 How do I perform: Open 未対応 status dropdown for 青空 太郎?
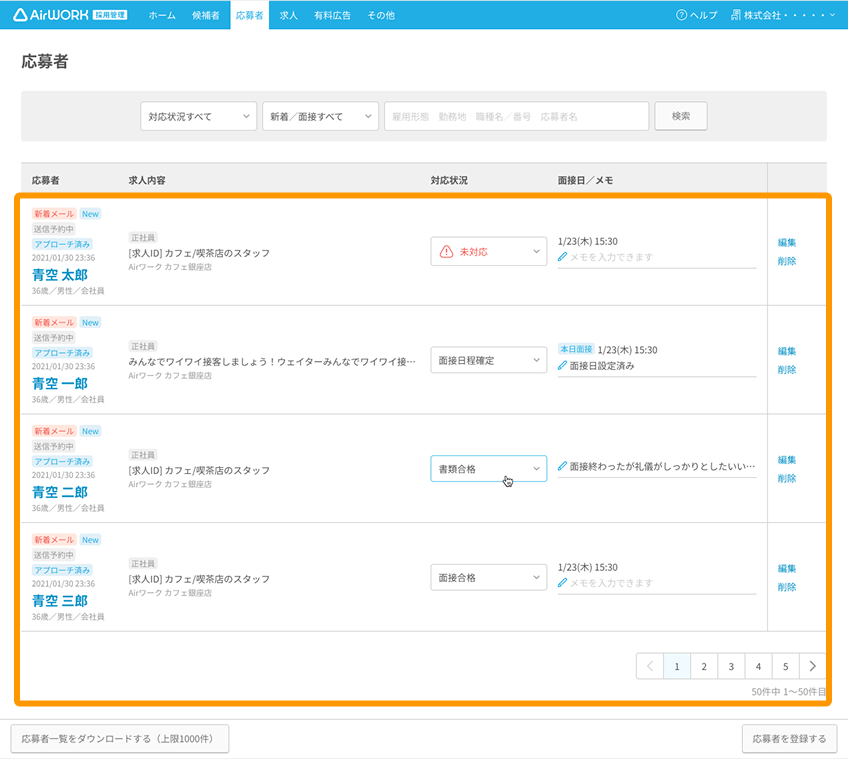[488, 252]
